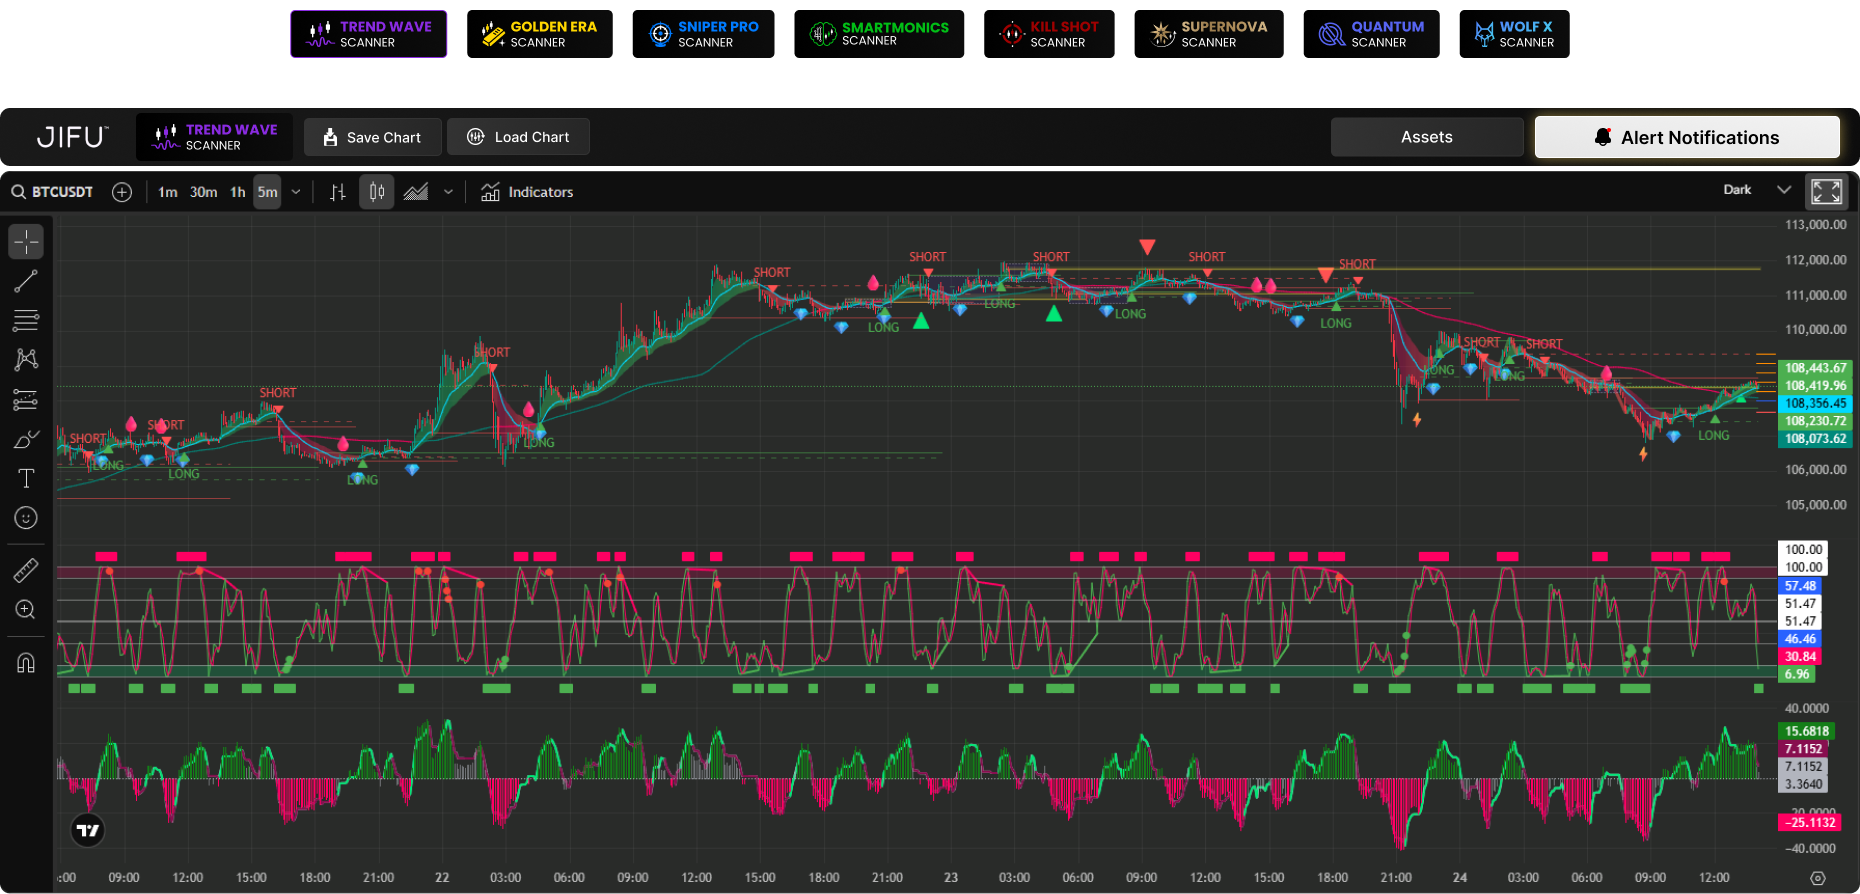The height and width of the screenshot is (894, 1860).
Task: Click the Save Chart button
Action: [x=372, y=137]
